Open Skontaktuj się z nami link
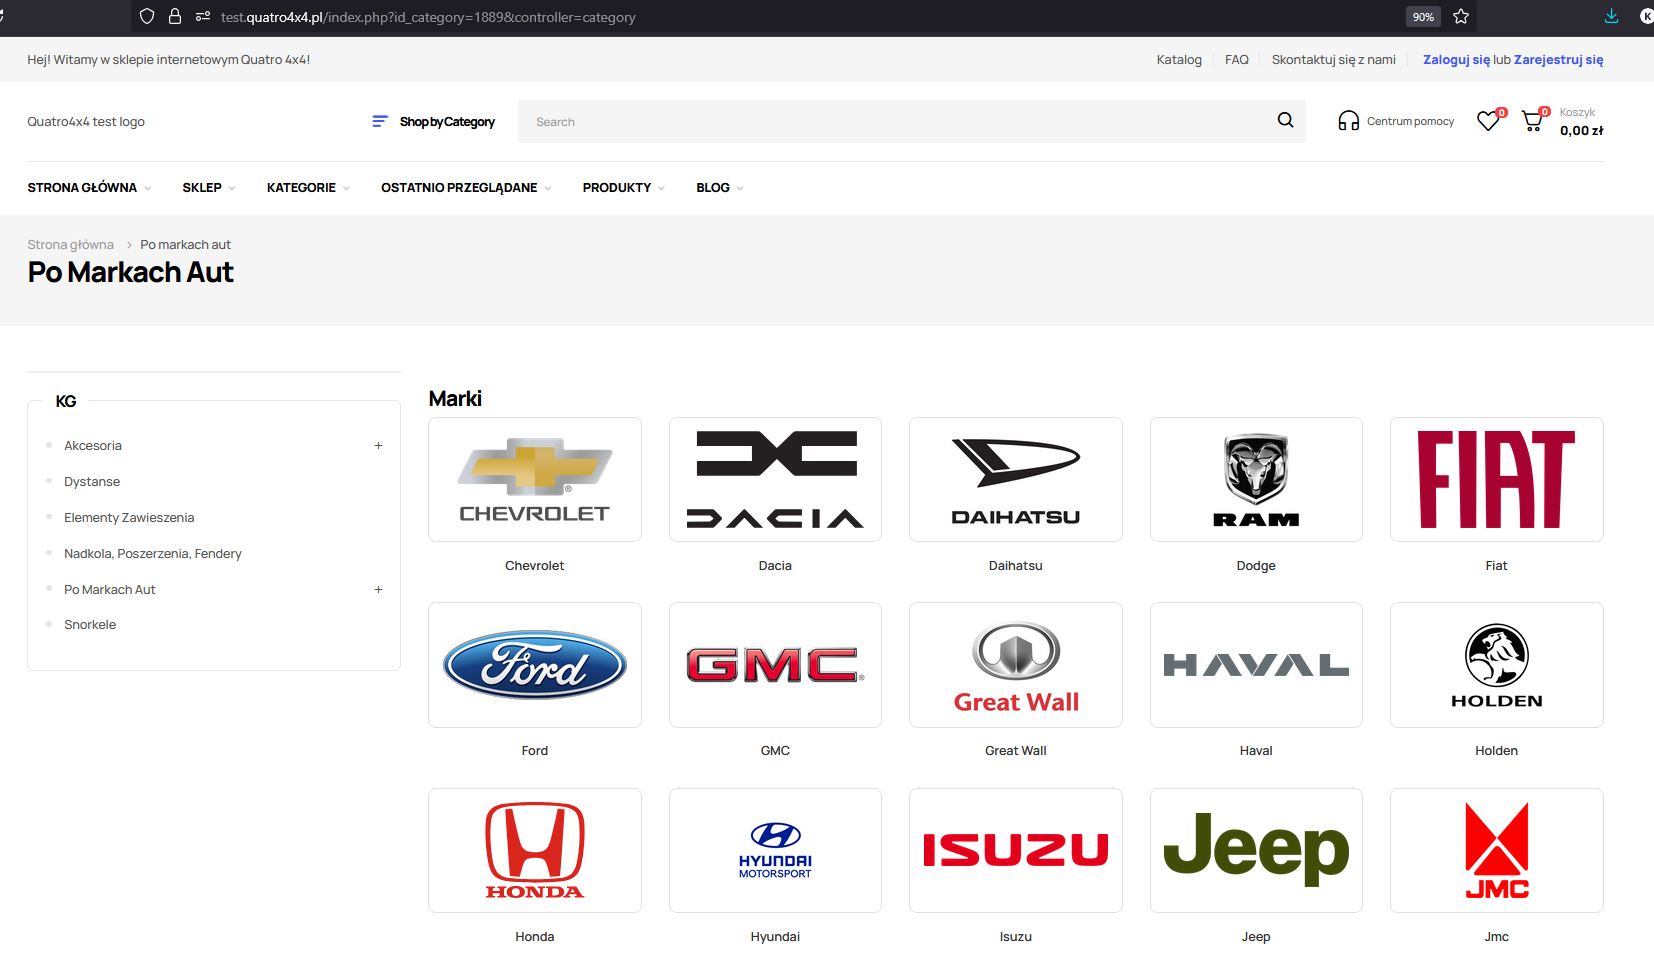This screenshot has height=971, width=1654. (1333, 60)
